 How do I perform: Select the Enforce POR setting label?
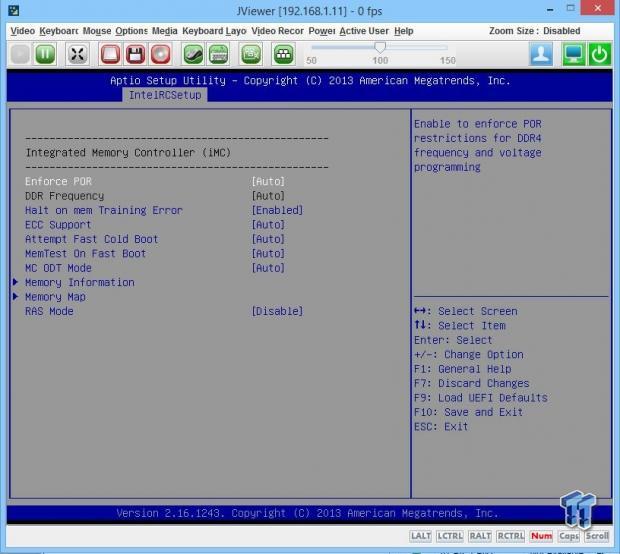click(58, 182)
